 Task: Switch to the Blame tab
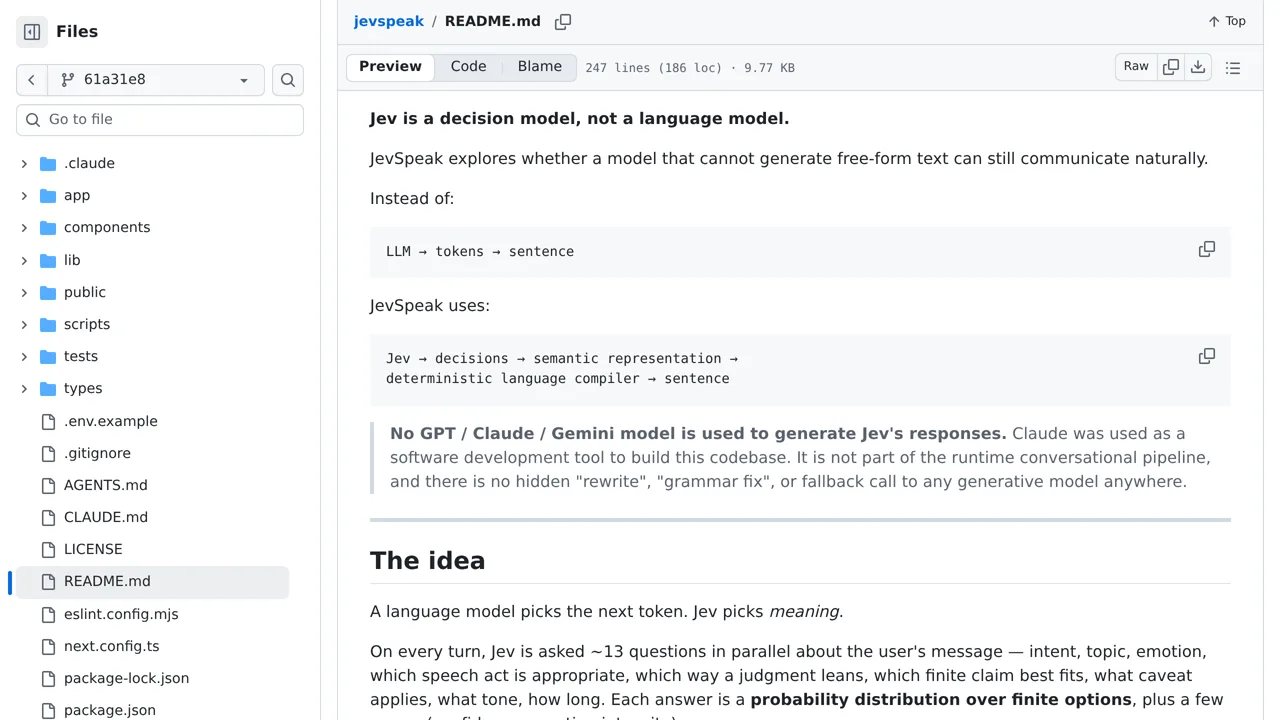coord(539,67)
